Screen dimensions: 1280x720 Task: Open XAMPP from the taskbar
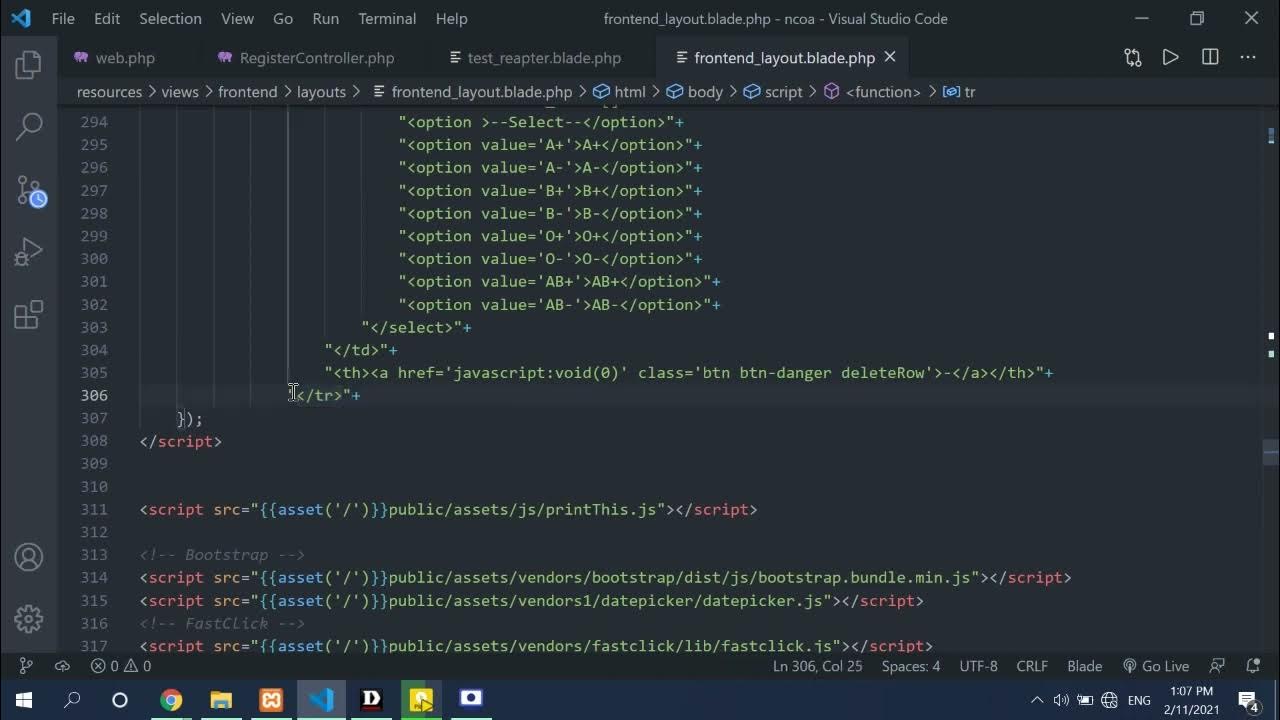271,700
